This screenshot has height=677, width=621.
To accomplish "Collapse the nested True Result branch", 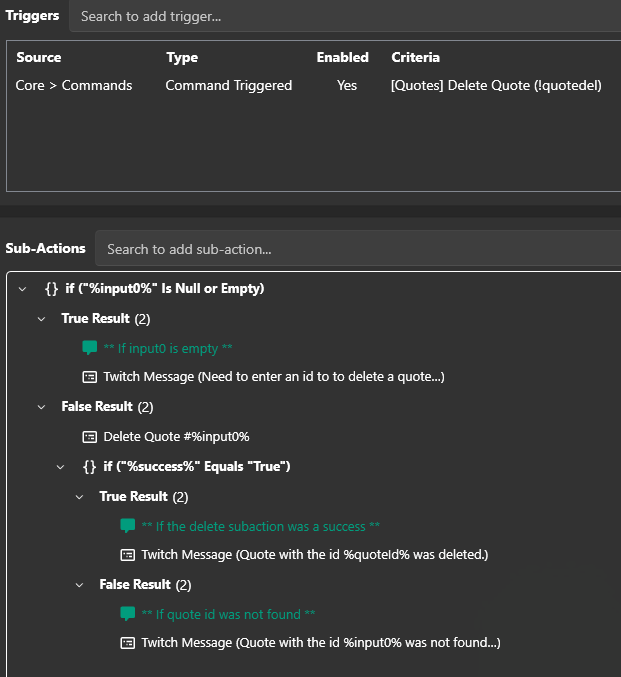I will pos(80,497).
